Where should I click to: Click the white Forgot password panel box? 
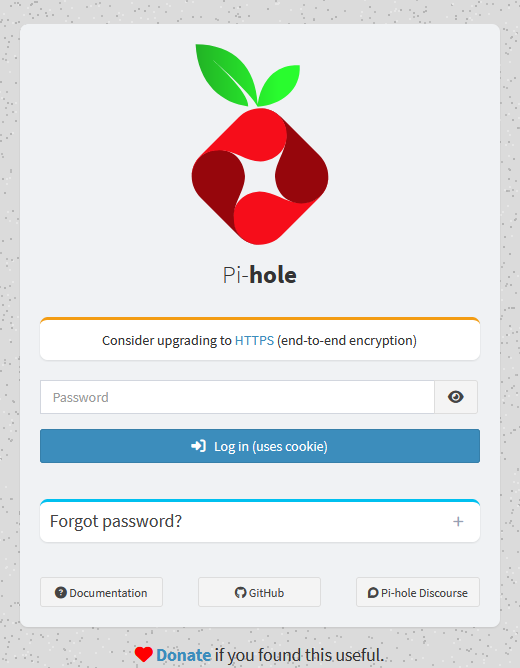point(260,521)
